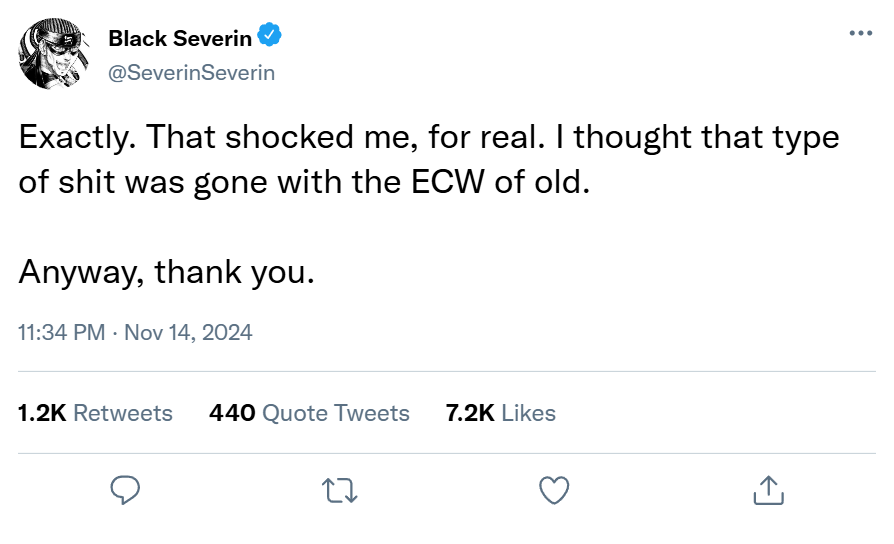Click the Nov 14, 2024 date

tap(188, 332)
